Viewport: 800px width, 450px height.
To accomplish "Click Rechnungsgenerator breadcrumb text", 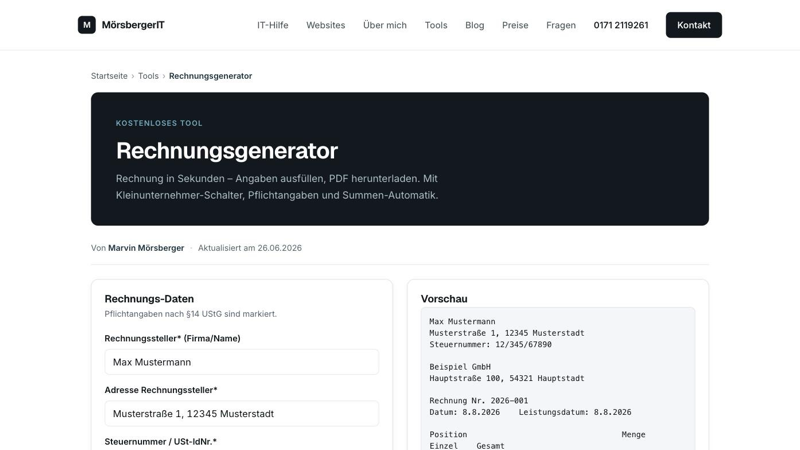I will point(210,76).
